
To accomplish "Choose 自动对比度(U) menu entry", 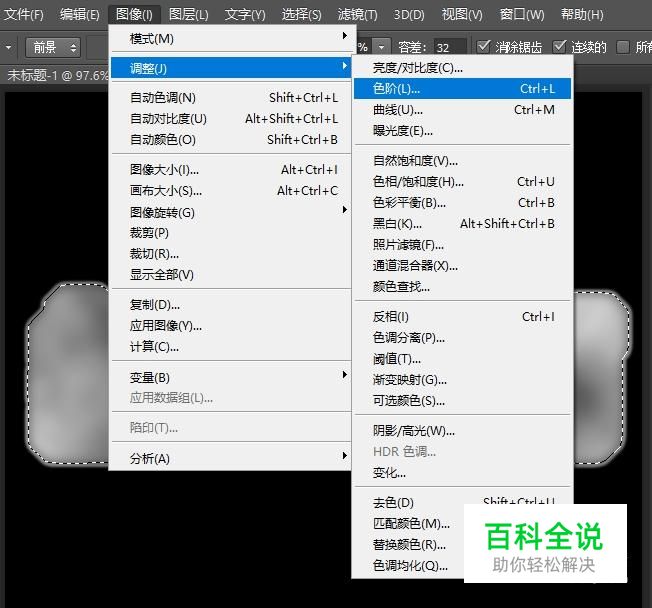I will point(231,119).
